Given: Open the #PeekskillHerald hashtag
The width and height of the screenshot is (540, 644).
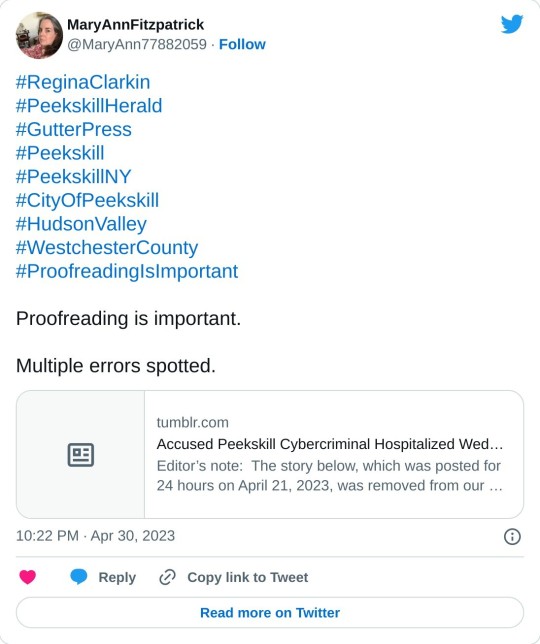Looking at the screenshot, I should (89, 106).
